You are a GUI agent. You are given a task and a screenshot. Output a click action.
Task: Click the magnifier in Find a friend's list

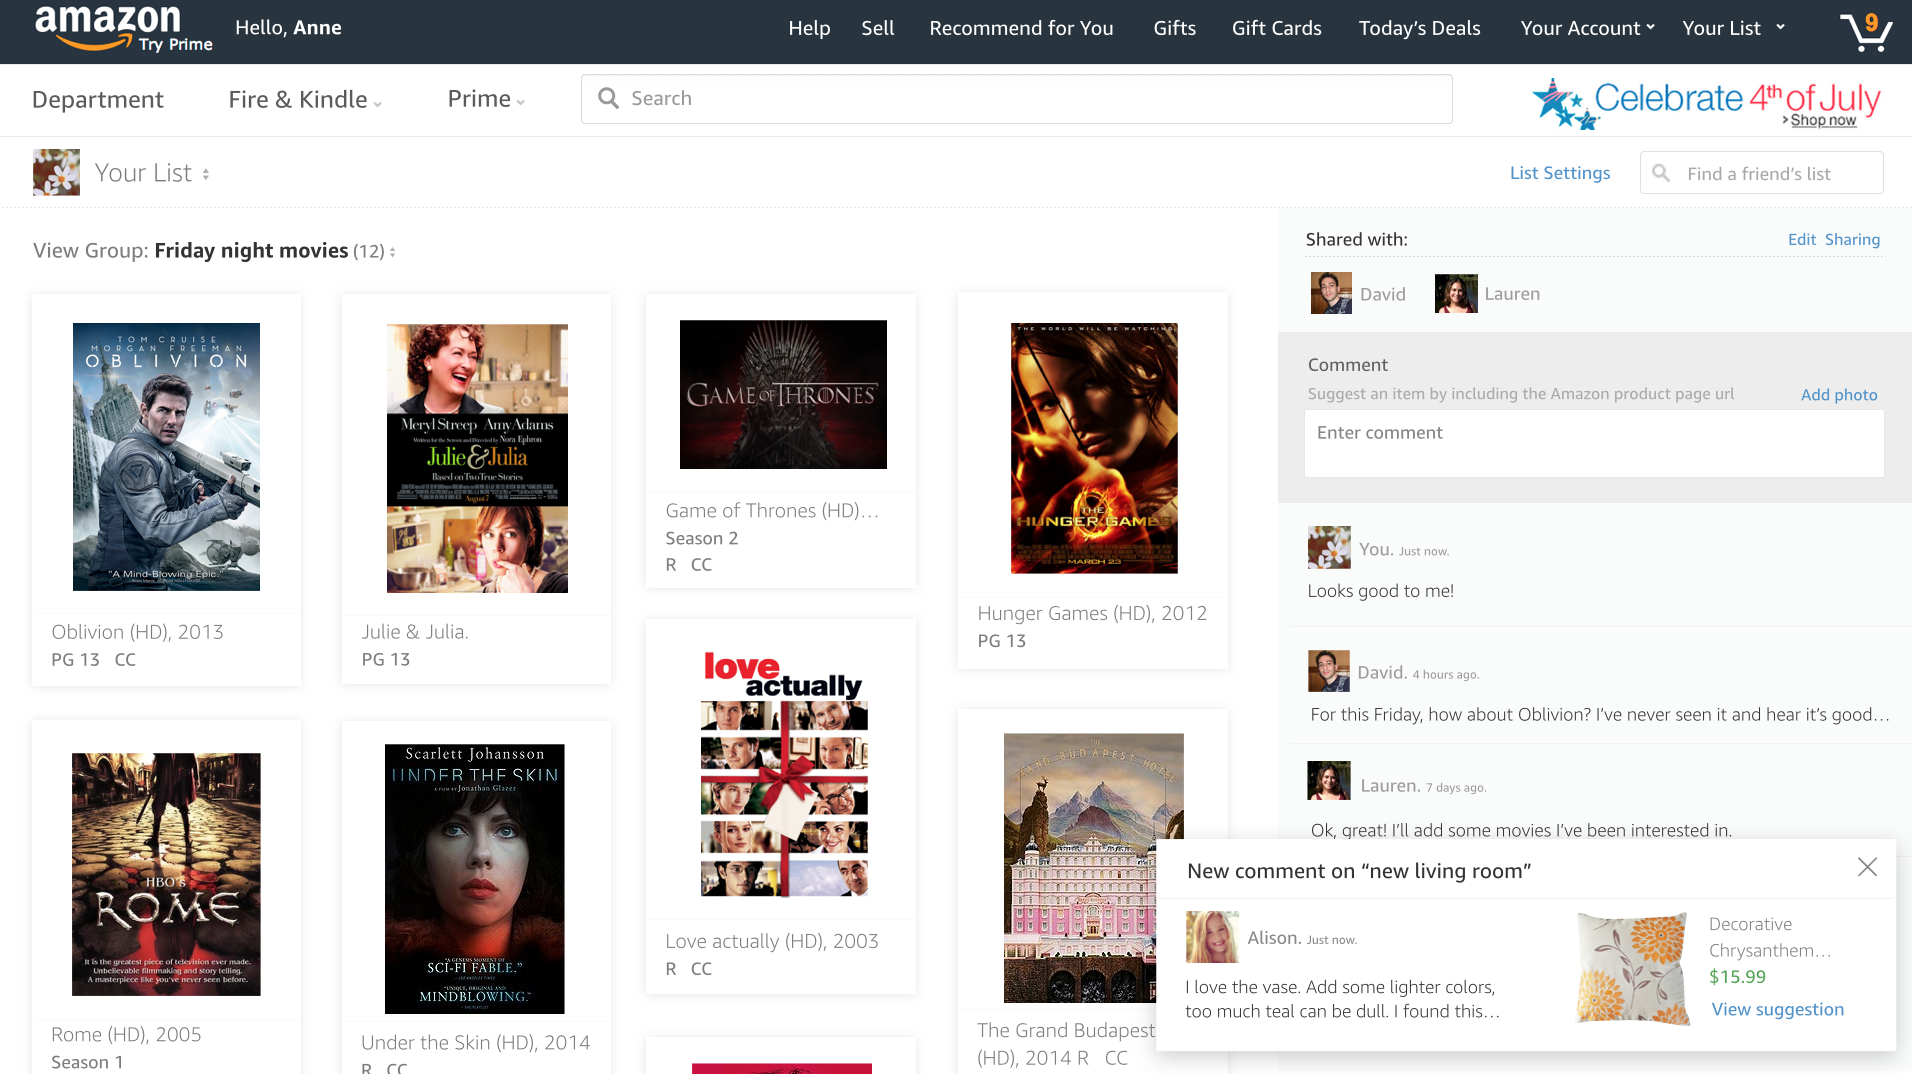tap(1661, 173)
